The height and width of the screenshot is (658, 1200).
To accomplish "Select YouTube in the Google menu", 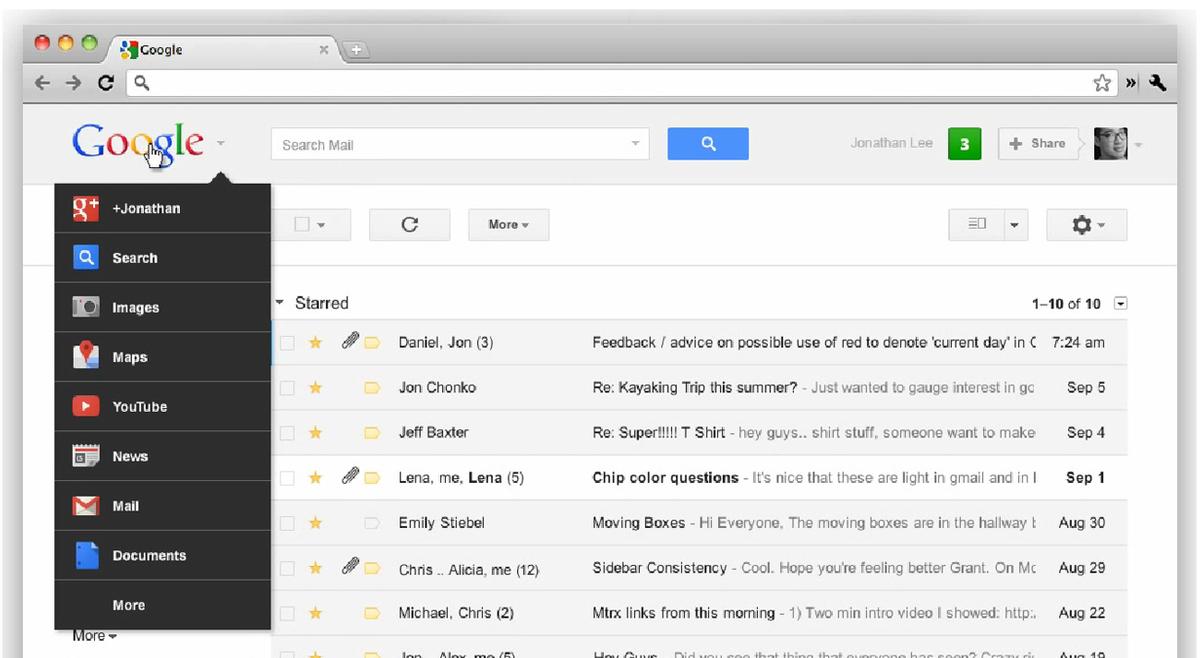I will [x=162, y=407].
